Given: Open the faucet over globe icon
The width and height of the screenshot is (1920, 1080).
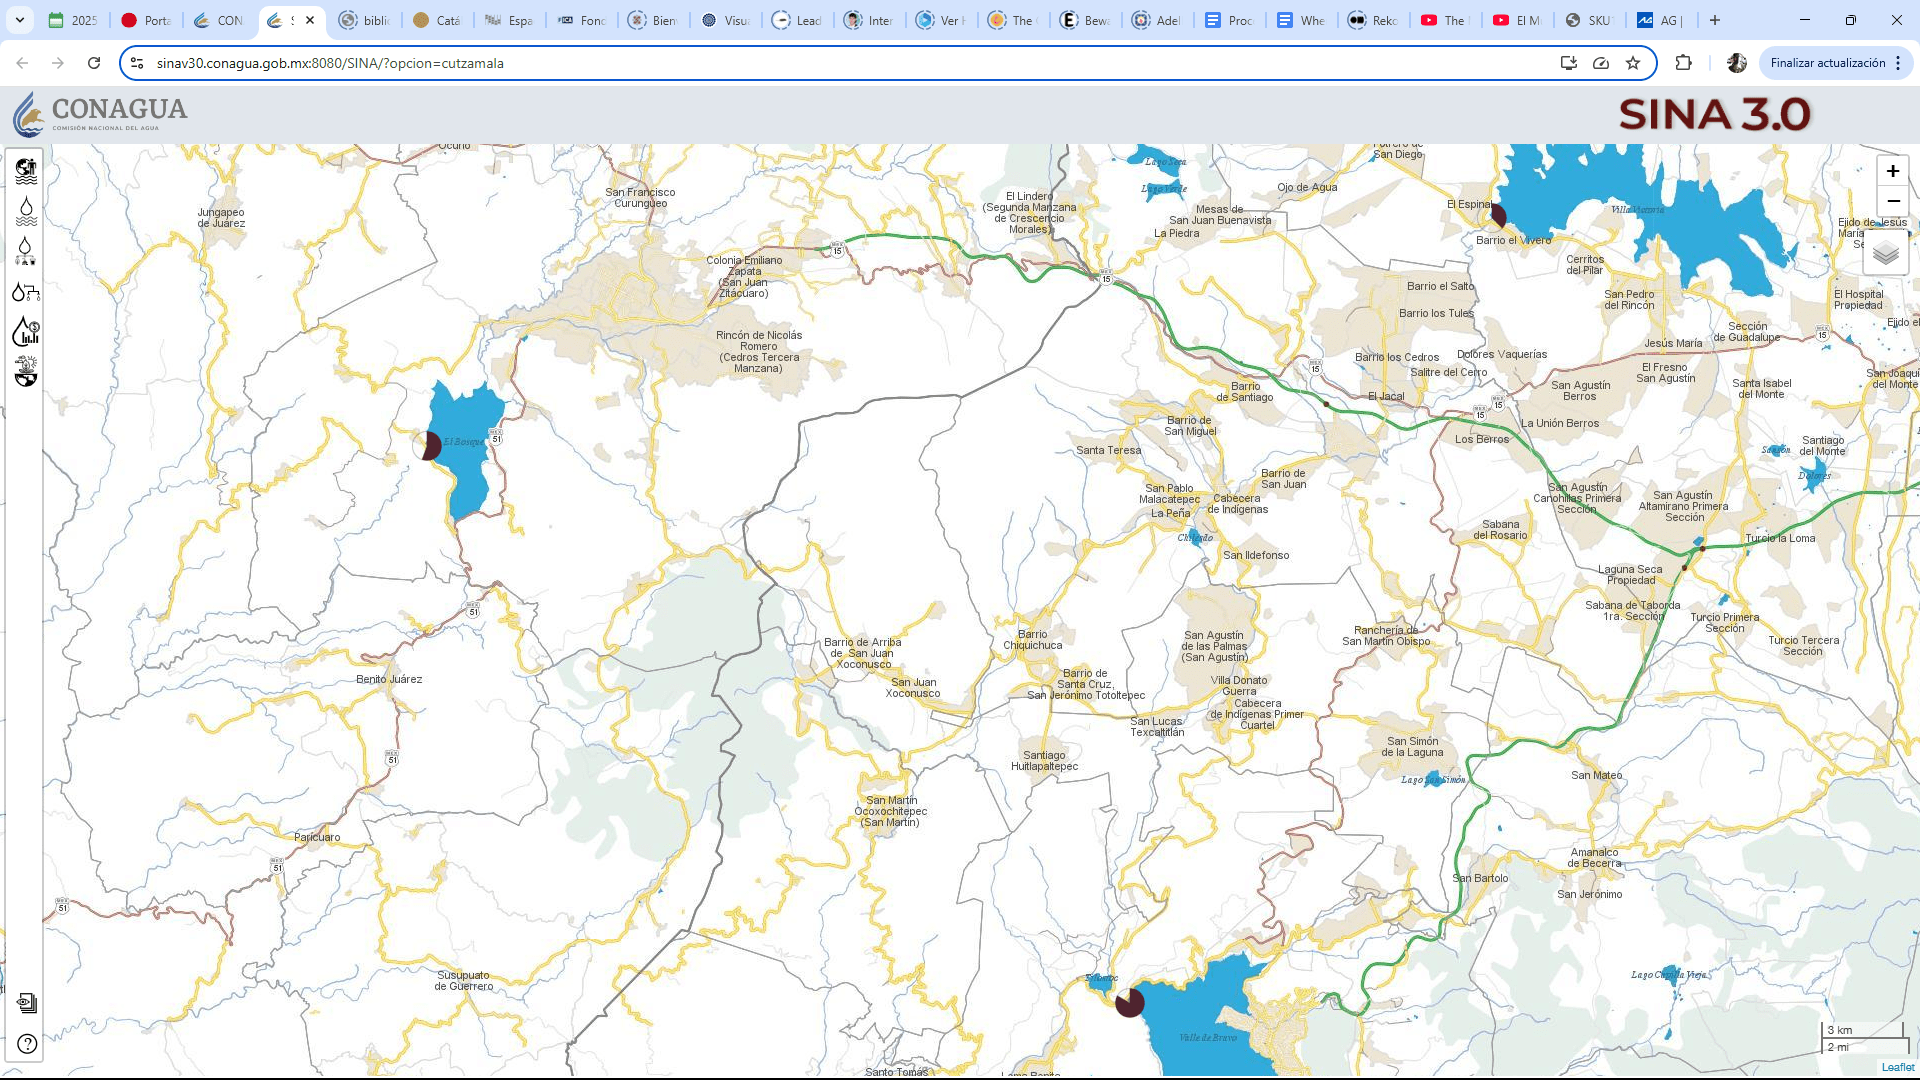Looking at the screenshot, I should [26, 372].
